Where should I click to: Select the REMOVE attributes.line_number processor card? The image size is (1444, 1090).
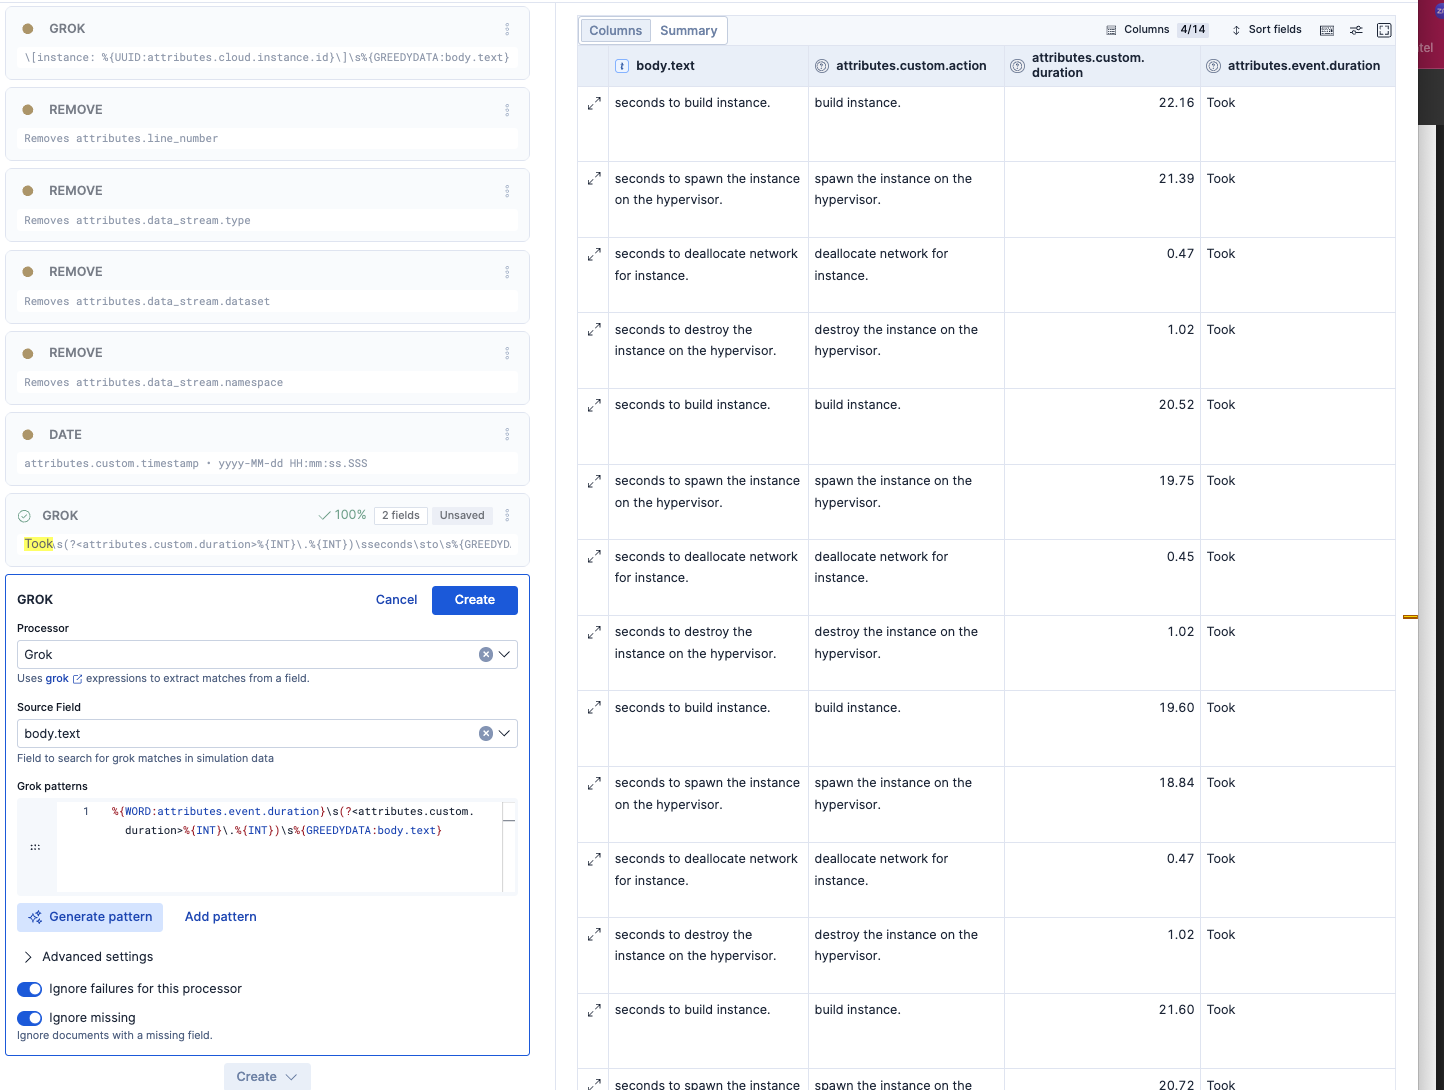coord(267,124)
